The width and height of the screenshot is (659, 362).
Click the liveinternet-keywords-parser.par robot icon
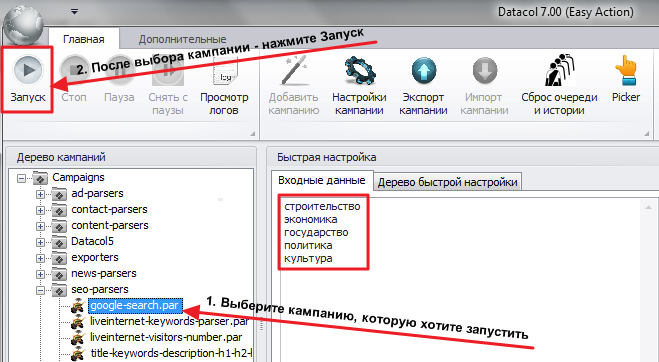tap(78, 322)
